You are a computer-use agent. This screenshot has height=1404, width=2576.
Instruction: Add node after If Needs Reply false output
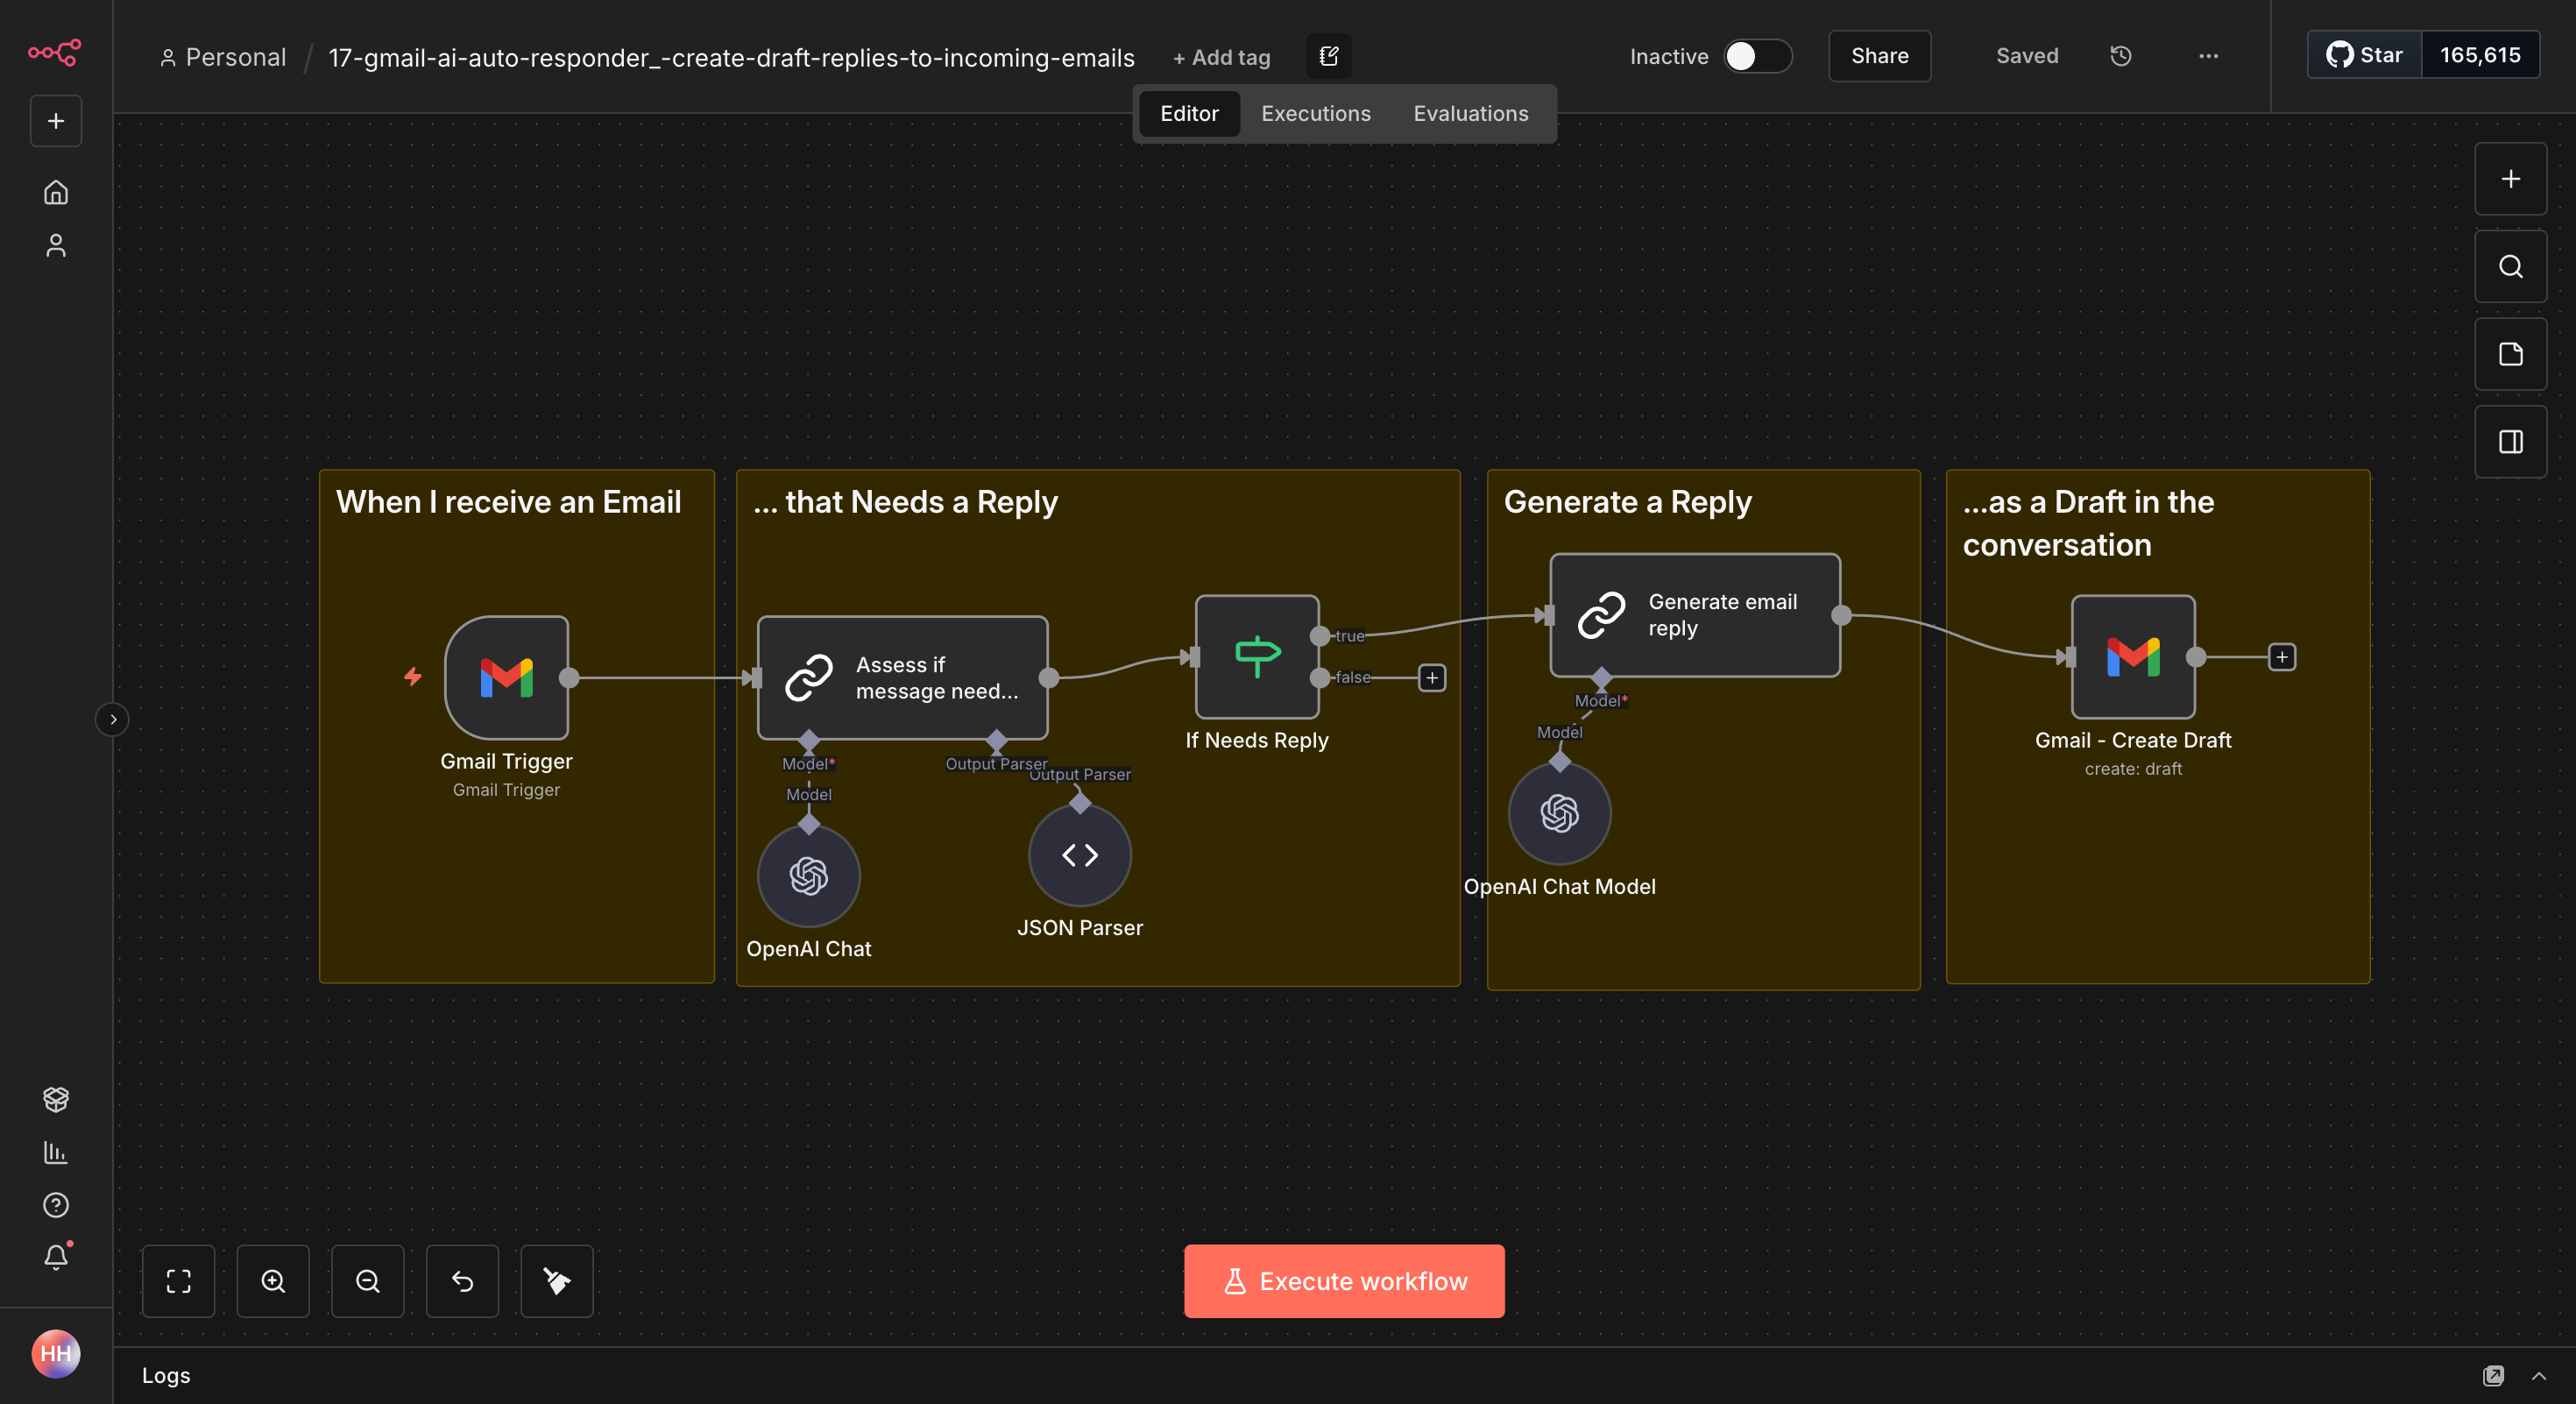click(x=1432, y=678)
